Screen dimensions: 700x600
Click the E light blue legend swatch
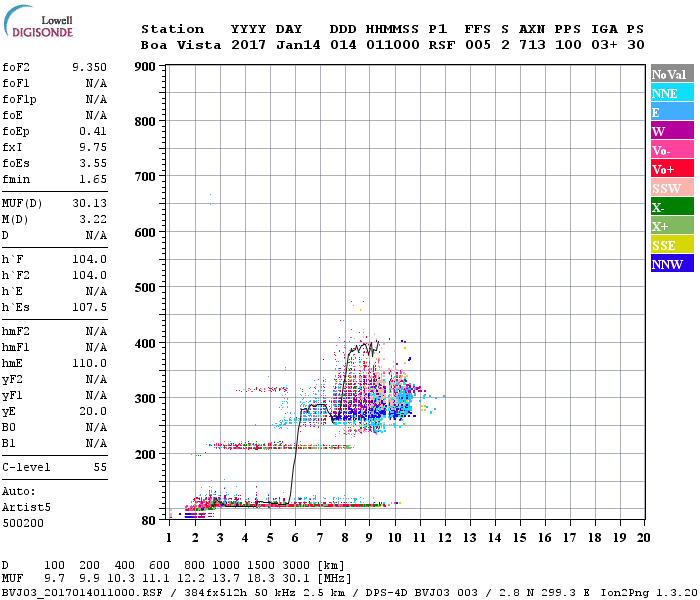(672, 112)
